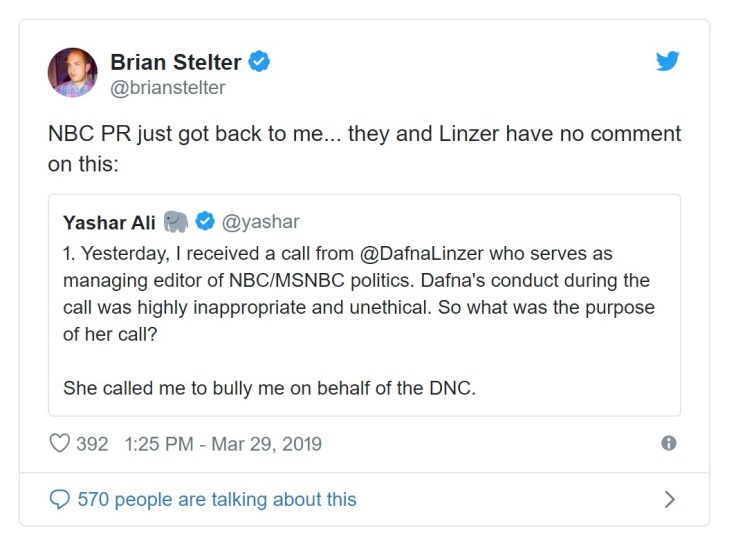This screenshot has width=736, height=546.
Task: View 570 people are talking about this
Action: point(217,498)
